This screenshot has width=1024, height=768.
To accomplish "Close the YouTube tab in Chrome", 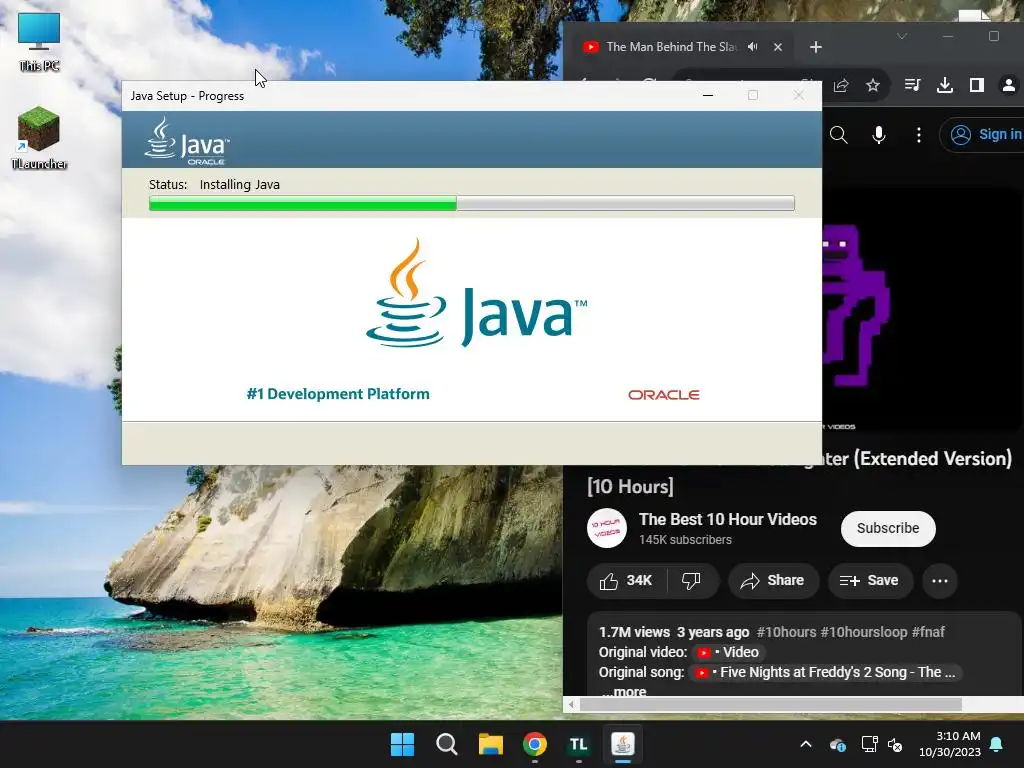I will (778, 47).
